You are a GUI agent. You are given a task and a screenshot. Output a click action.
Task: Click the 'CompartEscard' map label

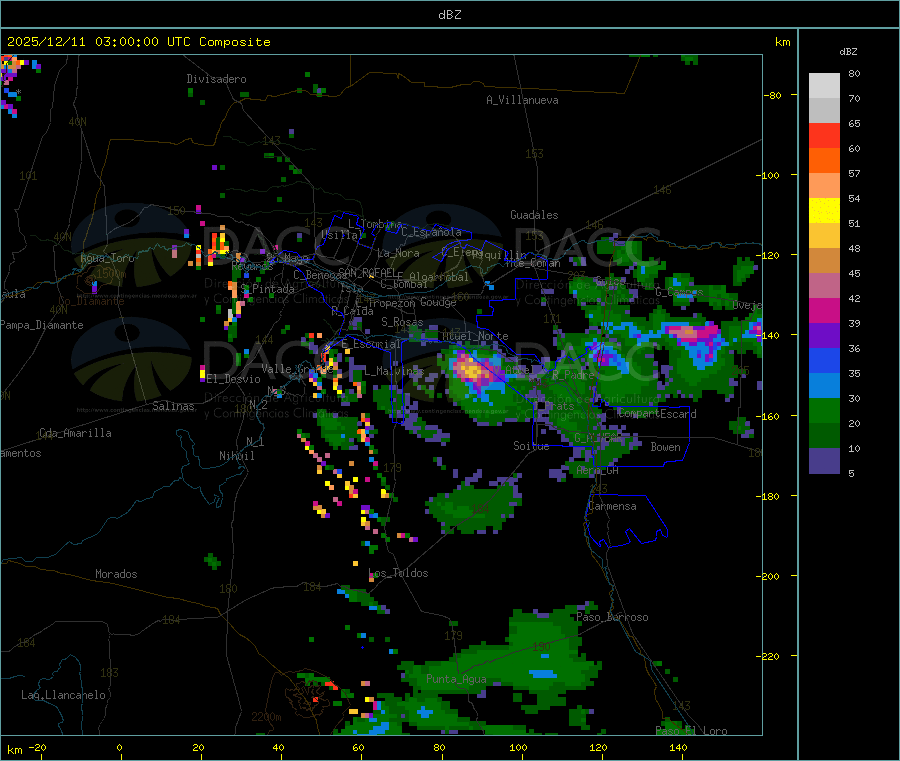[x=657, y=414]
